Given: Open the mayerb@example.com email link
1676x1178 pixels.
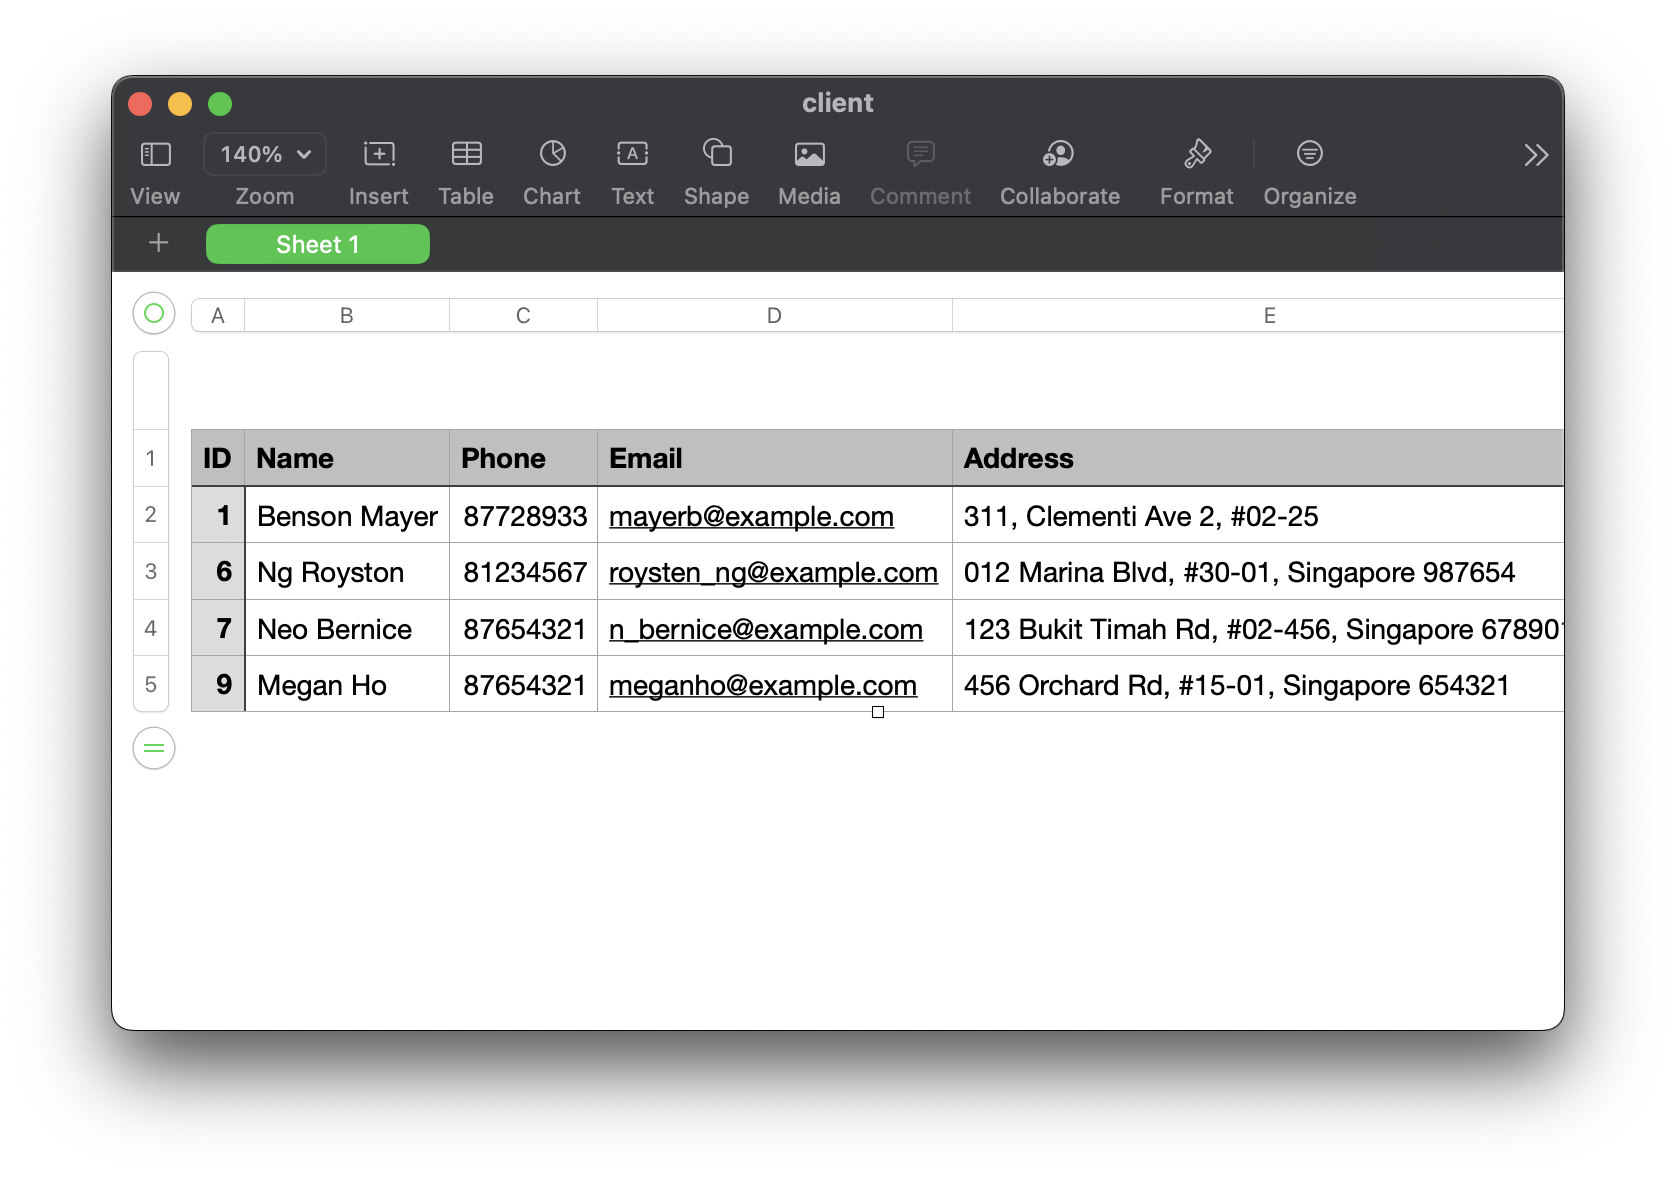Looking at the screenshot, I should (751, 516).
